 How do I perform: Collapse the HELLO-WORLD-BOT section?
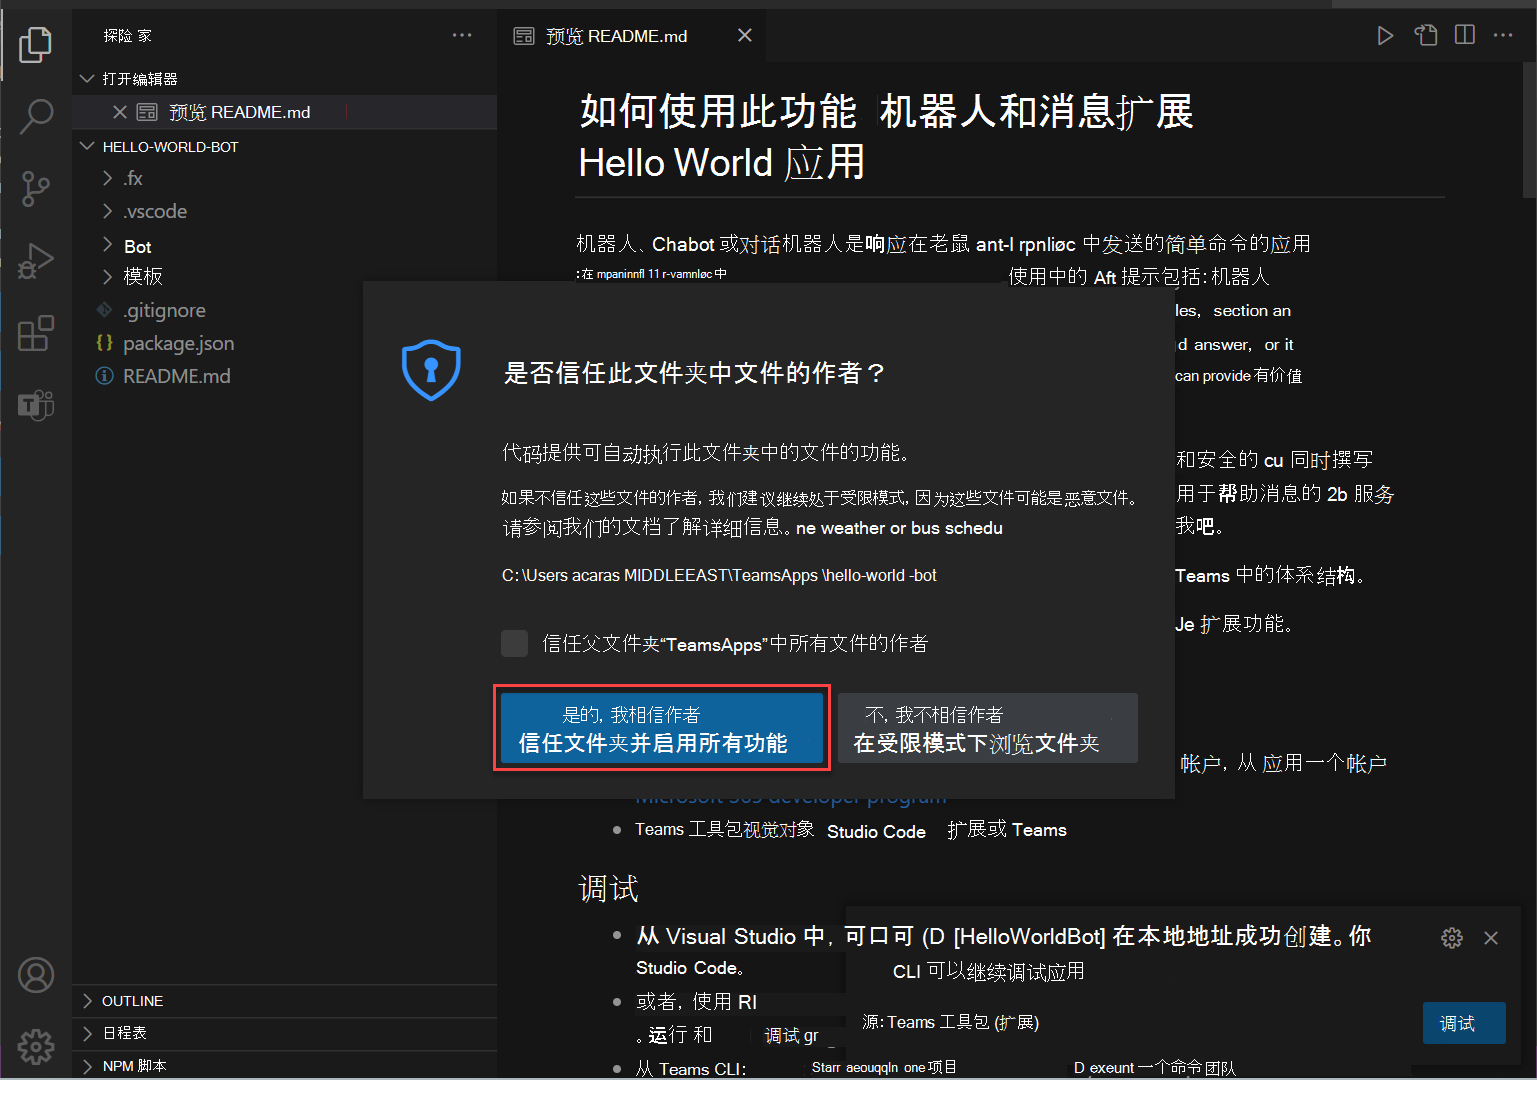pyautogui.click(x=87, y=146)
